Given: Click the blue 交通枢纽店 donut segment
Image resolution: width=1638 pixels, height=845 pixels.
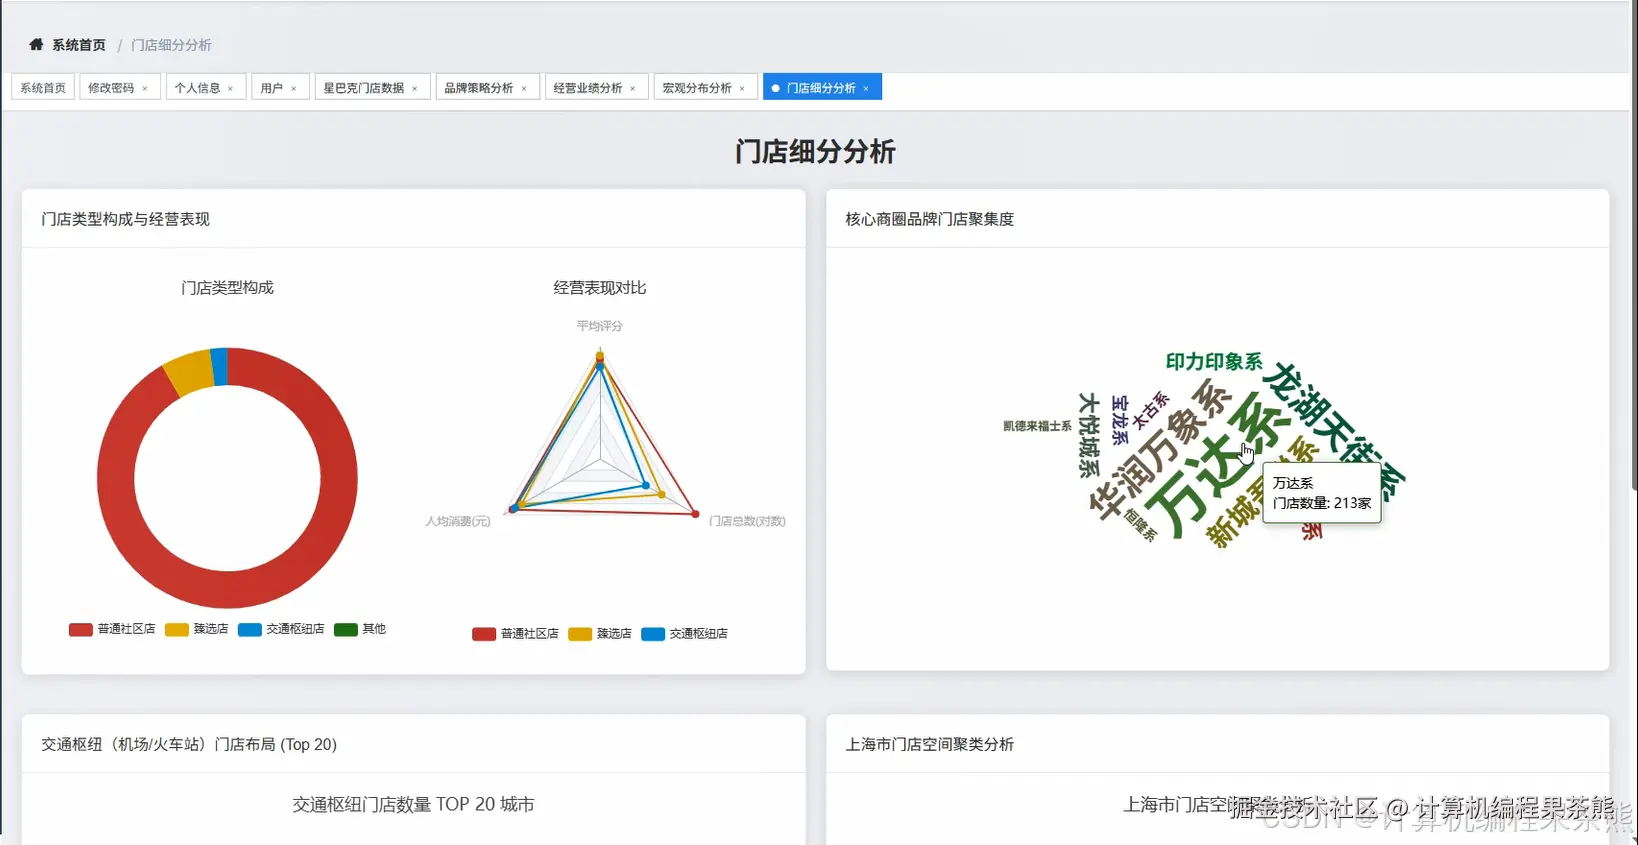Looking at the screenshot, I should (x=219, y=367).
